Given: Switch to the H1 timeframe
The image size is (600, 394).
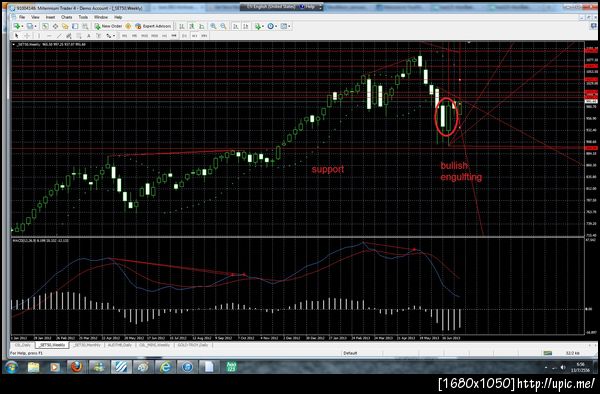Looking at the screenshot, I should pyautogui.click(x=164, y=36).
